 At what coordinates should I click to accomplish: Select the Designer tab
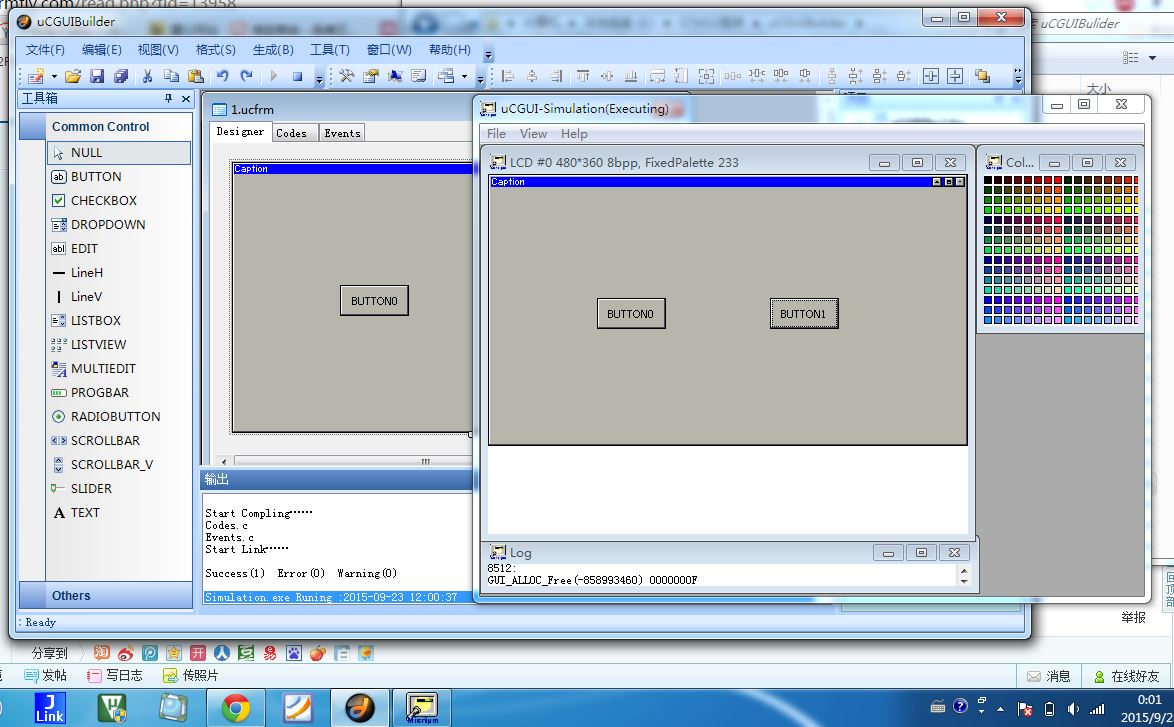coord(240,132)
